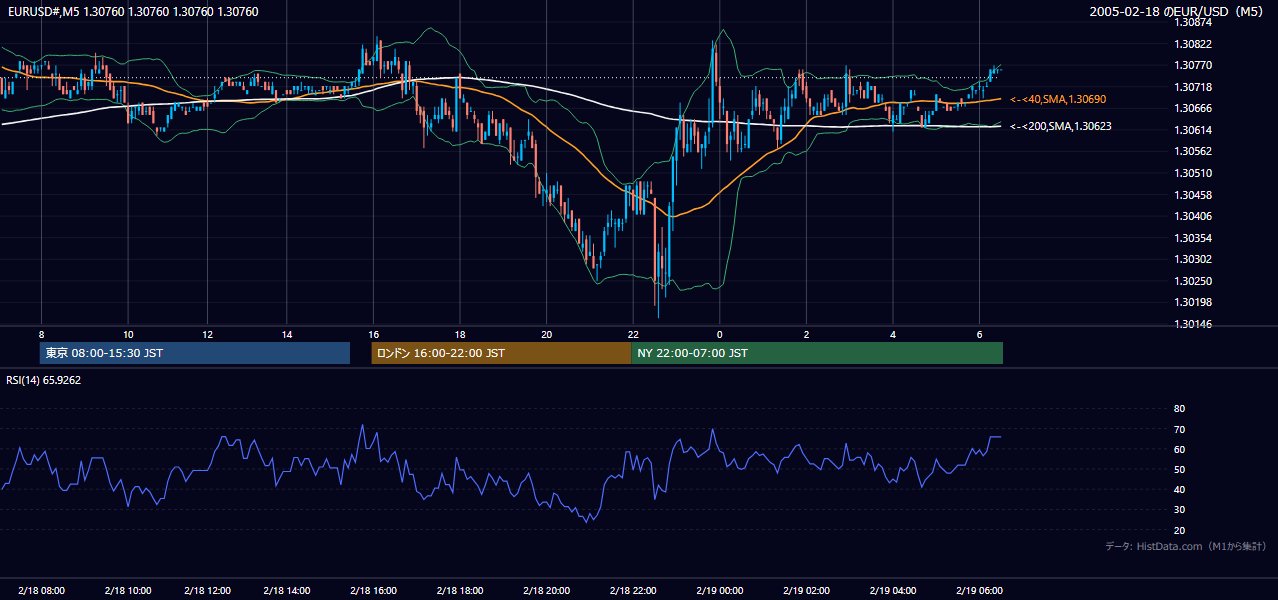1278x600 pixels.
Task: Click the 2/18 14:00 bottom date label
Action: pyautogui.click(x=286, y=590)
